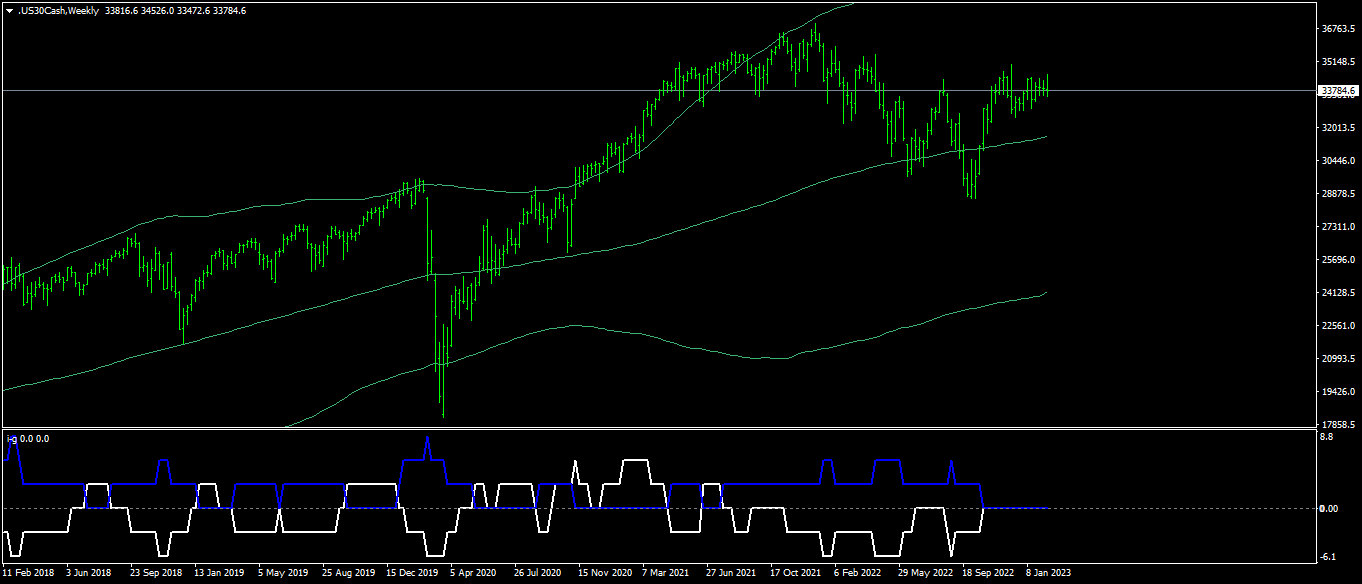Click the 30446.0 price axis label
The height and width of the screenshot is (584, 1362).
1337,161
